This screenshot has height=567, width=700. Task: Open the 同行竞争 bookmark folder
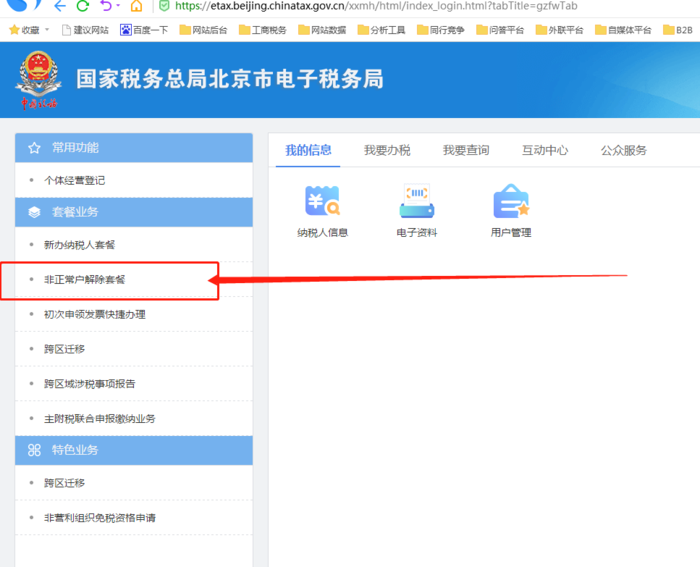point(441,30)
